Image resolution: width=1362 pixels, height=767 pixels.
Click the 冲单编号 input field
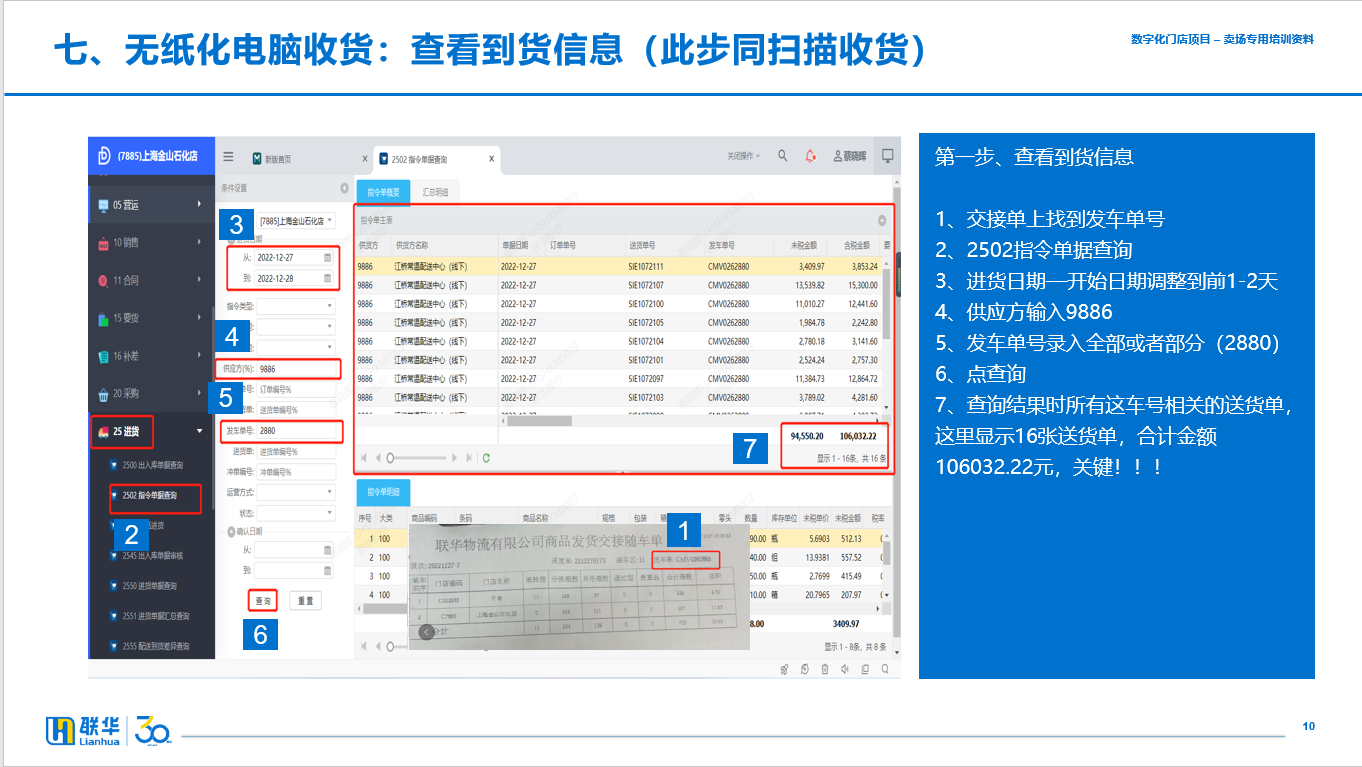(x=296, y=472)
